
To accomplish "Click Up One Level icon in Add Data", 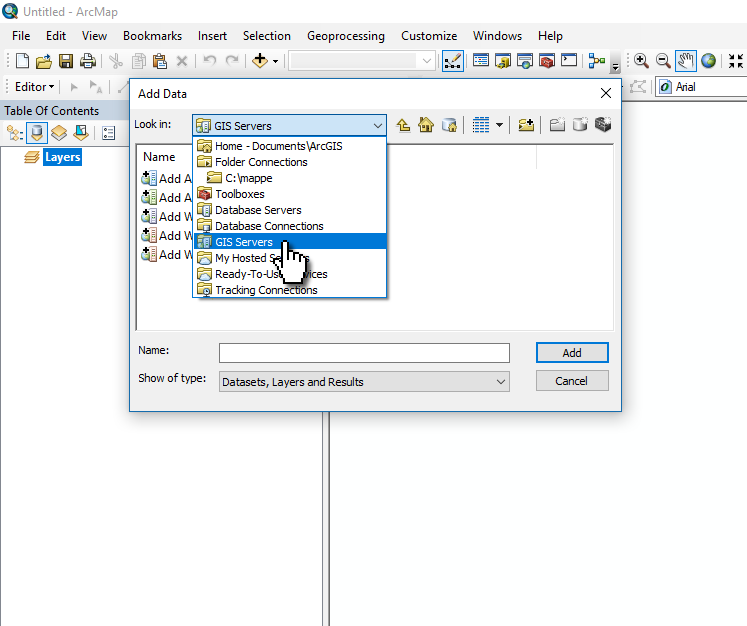I will point(404,125).
